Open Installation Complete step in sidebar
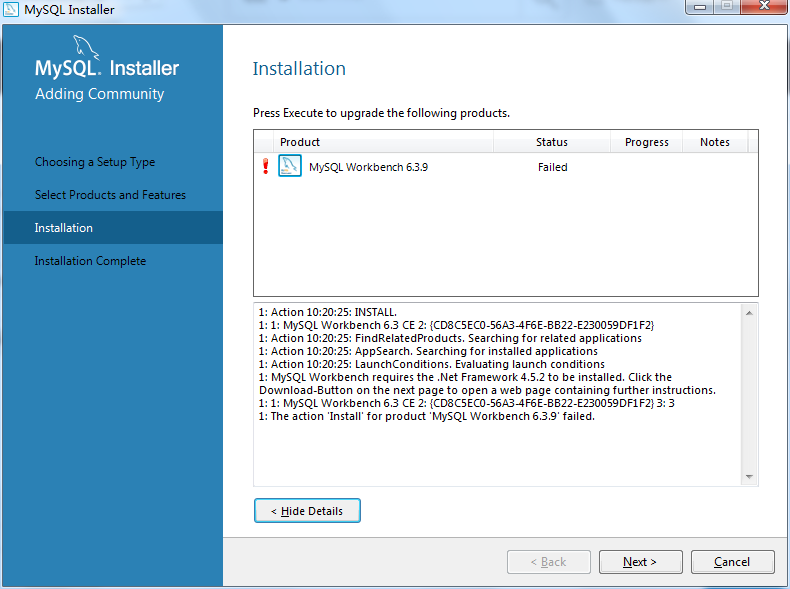Viewport: 790px width, 589px height. tap(90, 261)
